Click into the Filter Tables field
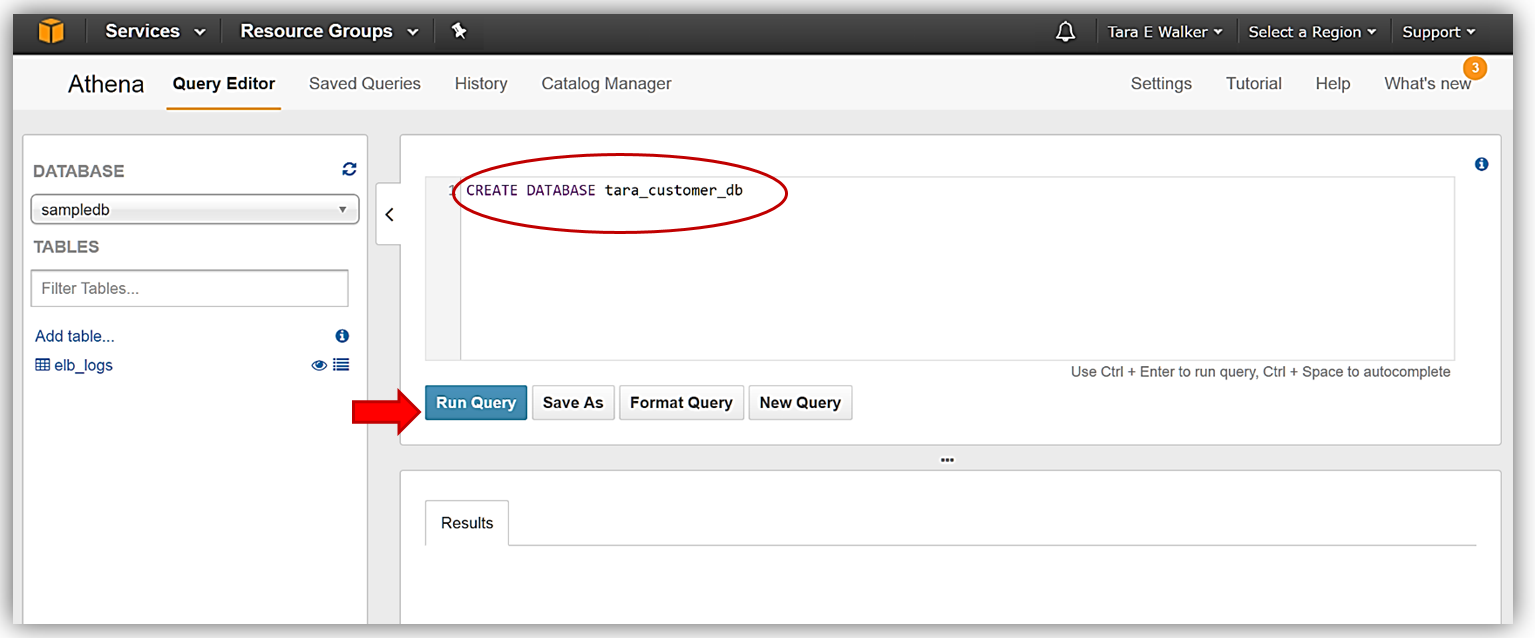This screenshot has height=638, width=1535. 190,288
